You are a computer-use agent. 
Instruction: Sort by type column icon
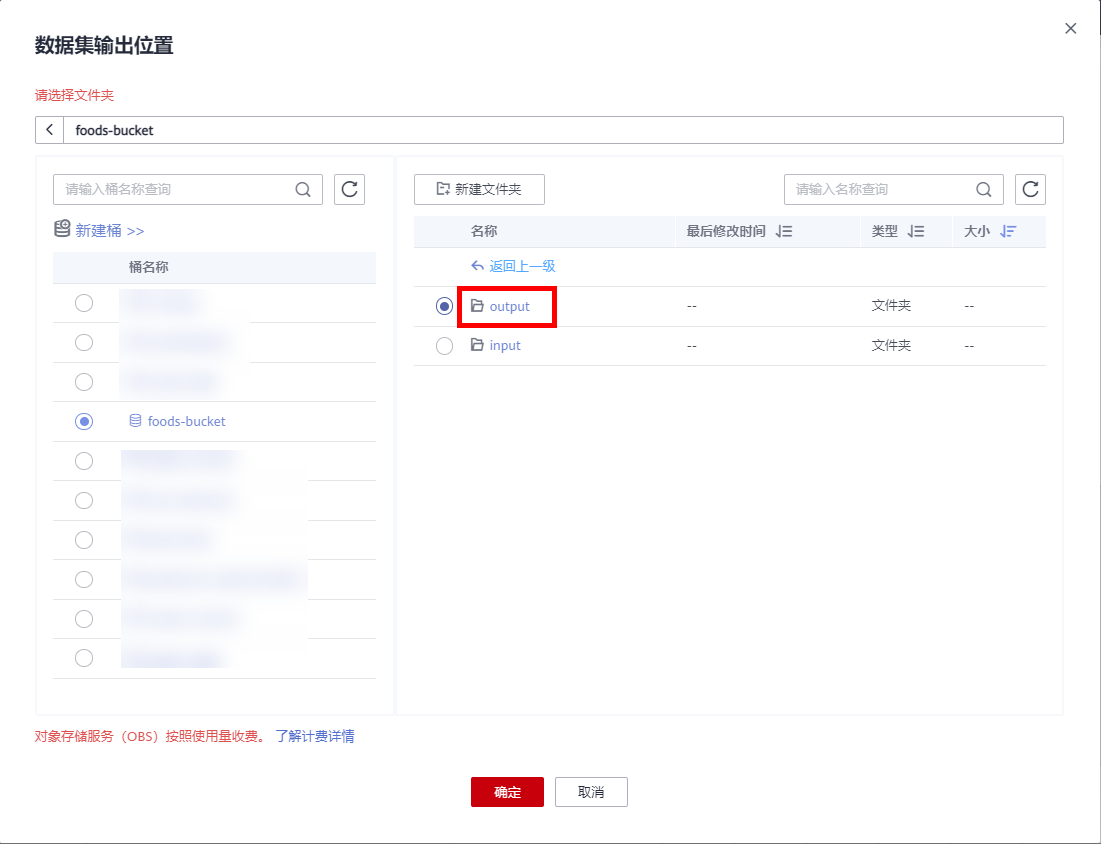[915, 231]
